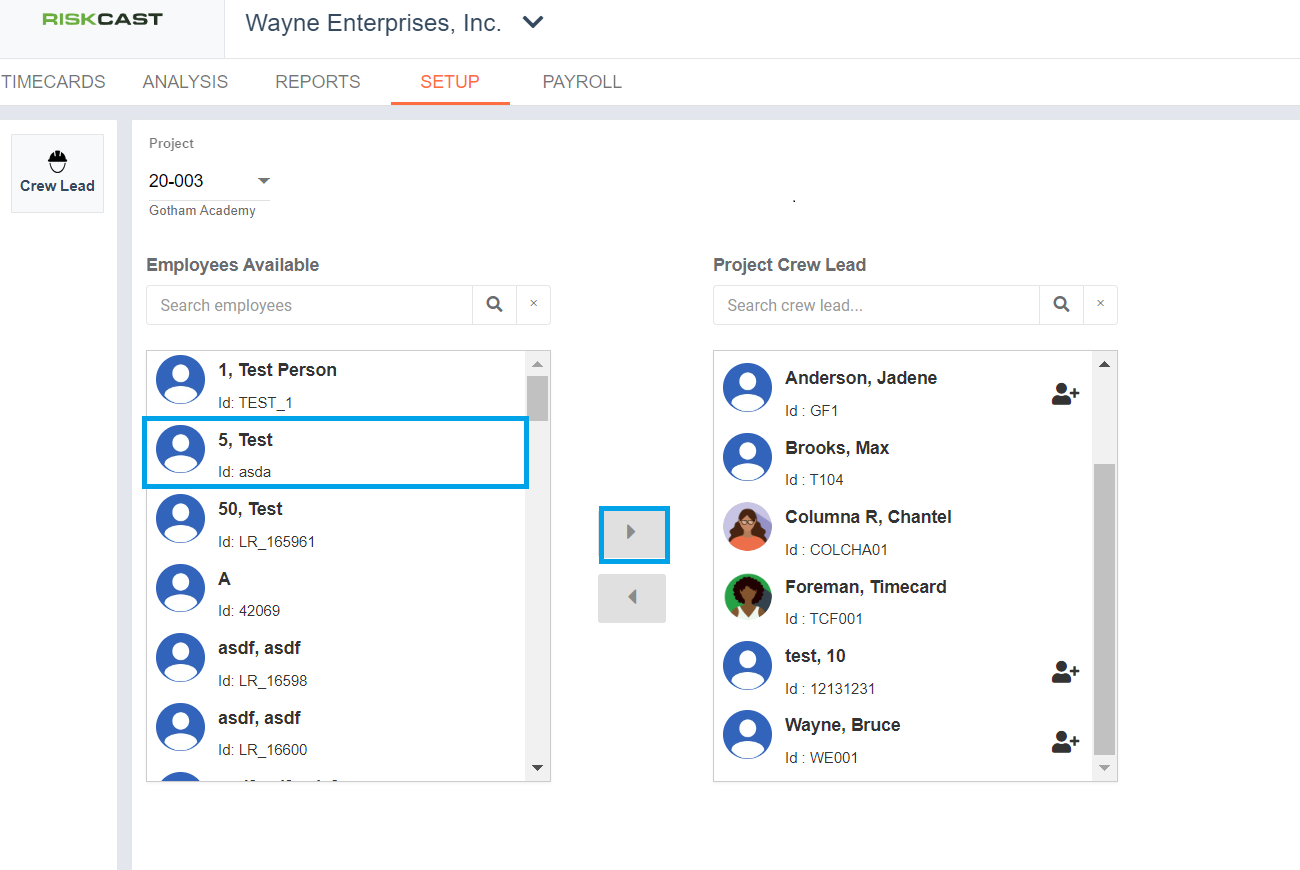
Task: Clear the employees search with x
Action: (x=533, y=305)
